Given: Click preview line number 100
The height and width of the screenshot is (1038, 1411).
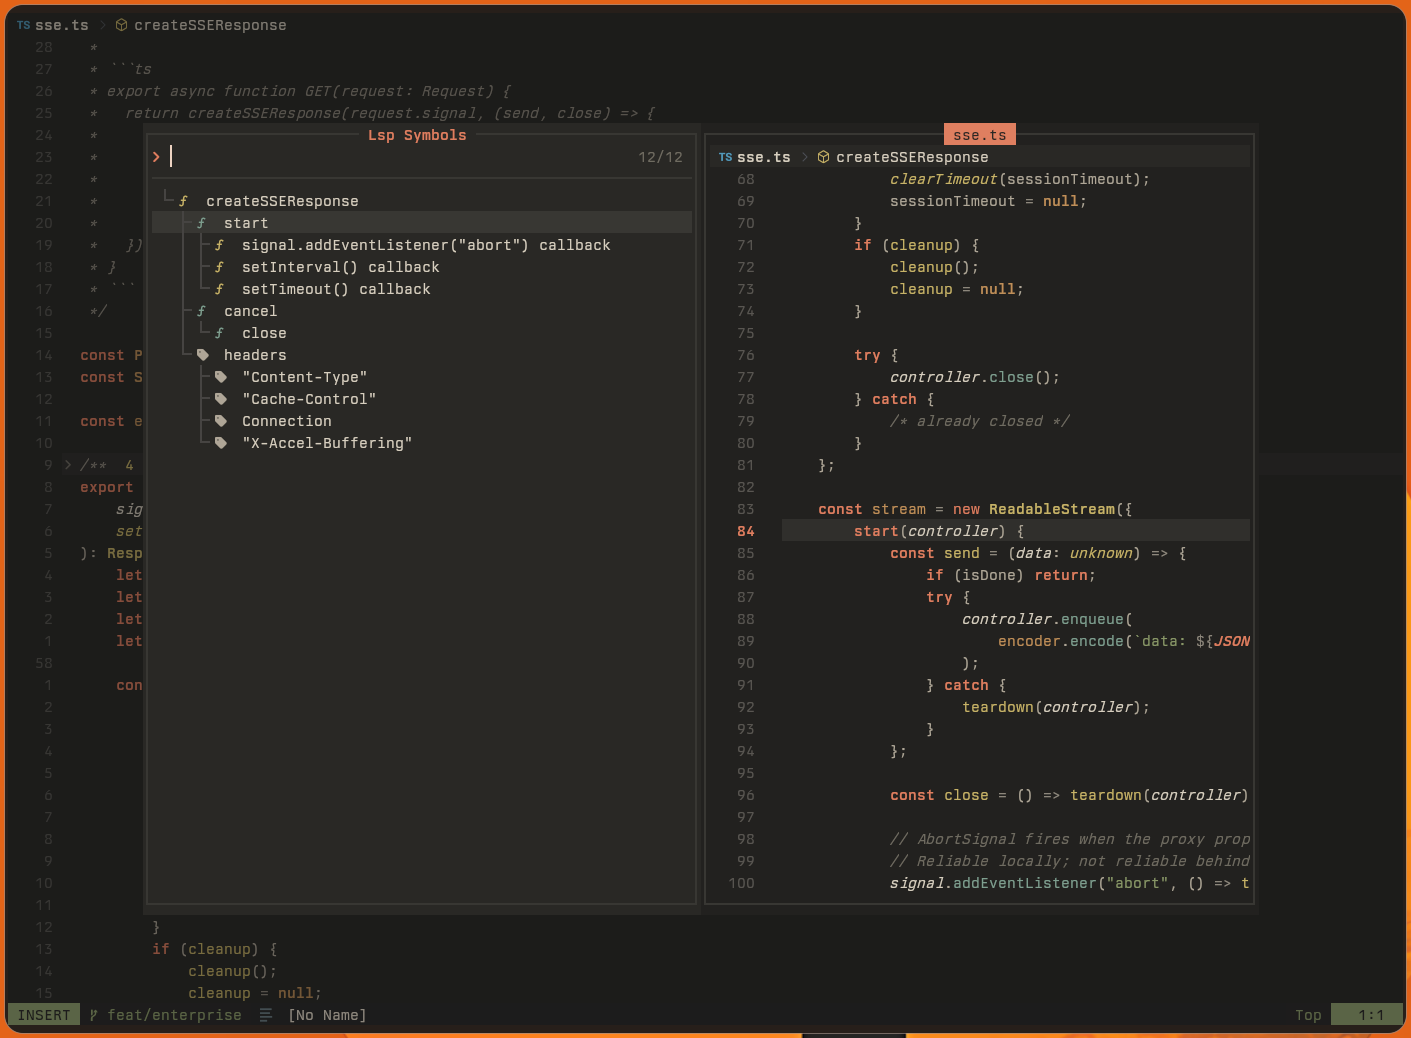Looking at the screenshot, I should click(742, 883).
